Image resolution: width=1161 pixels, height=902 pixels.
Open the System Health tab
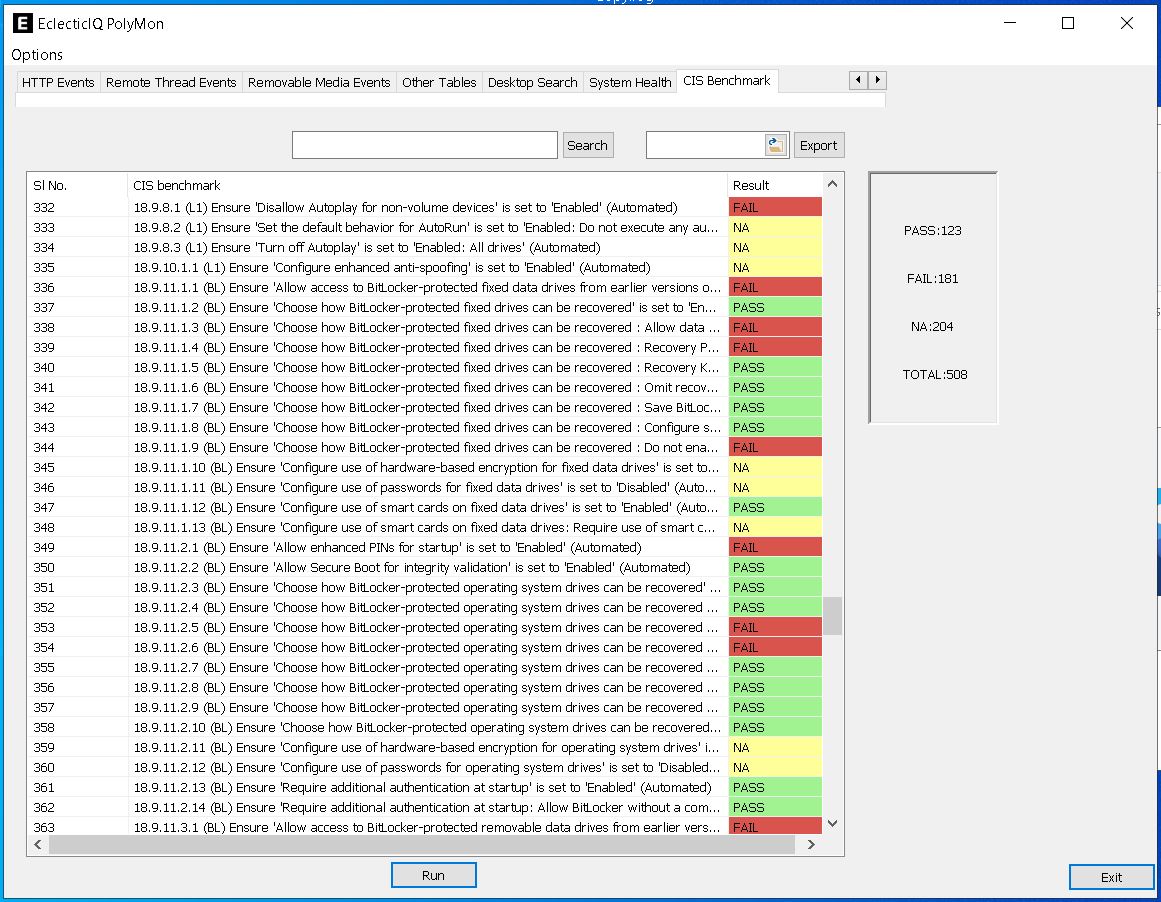pyautogui.click(x=629, y=82)
